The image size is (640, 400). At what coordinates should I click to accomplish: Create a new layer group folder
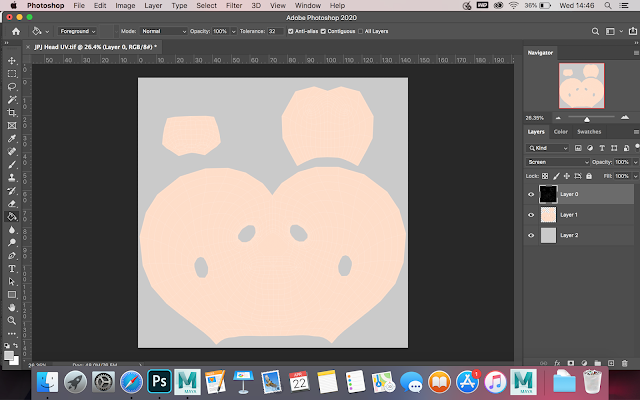click(598, 363)
